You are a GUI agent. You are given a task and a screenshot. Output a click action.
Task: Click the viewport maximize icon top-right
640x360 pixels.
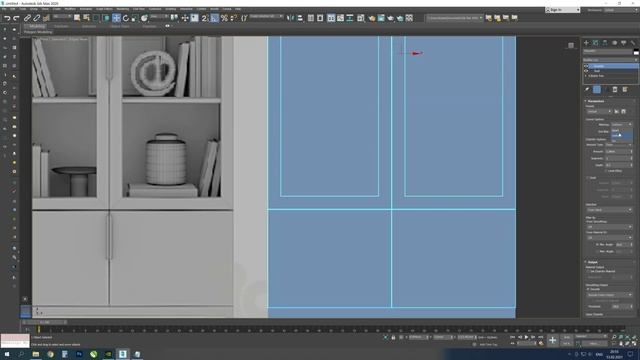571,45
